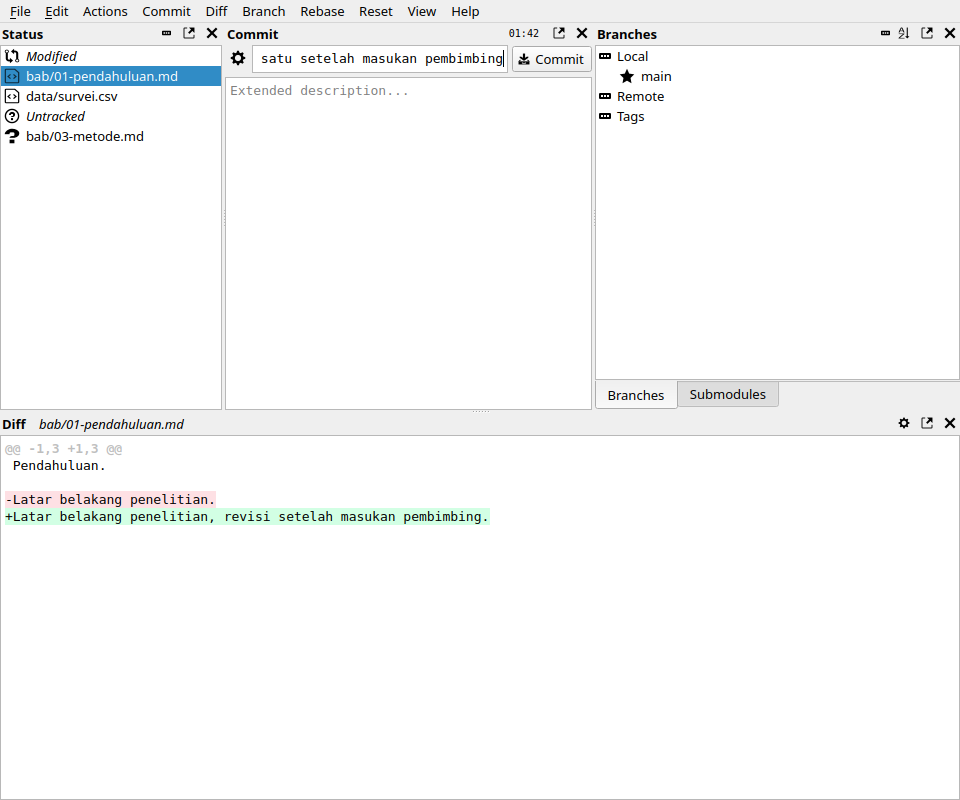Close the Status panel
960x800 pixels.
(x=212, y=33)
